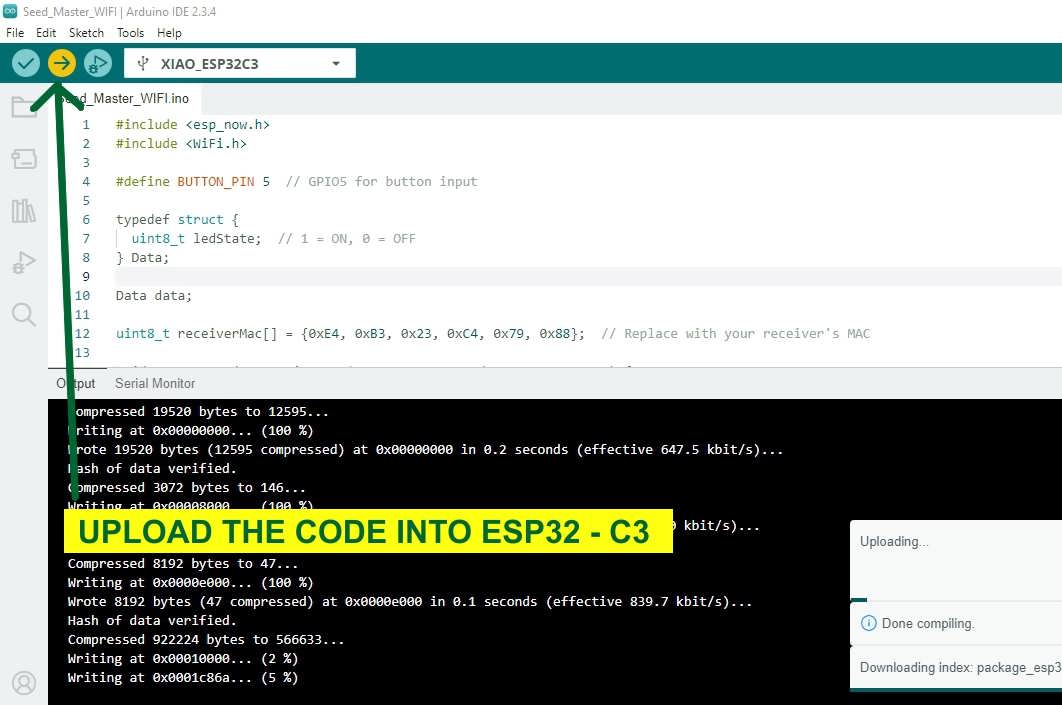This screenshot has width=1062, height=705.
Task: Click the 'Uploading...' notification
Action: (956, 561)
